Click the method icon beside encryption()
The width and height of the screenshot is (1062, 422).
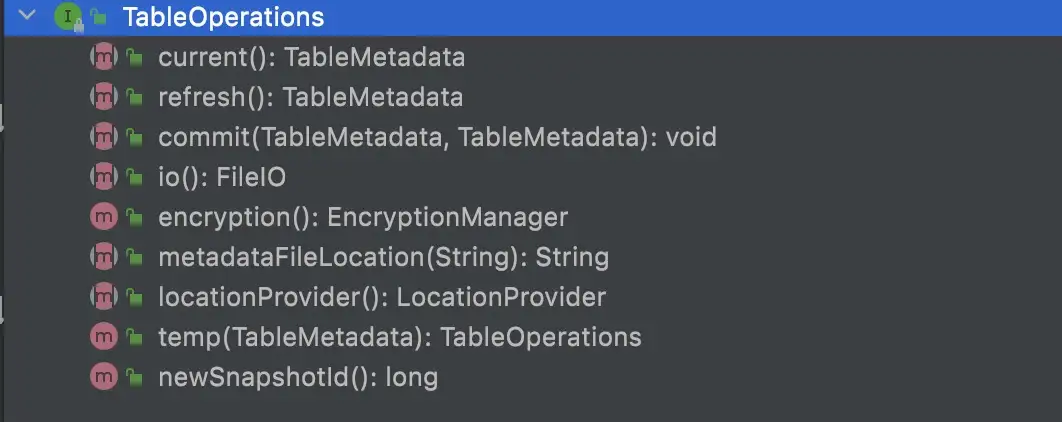[104, 217]
